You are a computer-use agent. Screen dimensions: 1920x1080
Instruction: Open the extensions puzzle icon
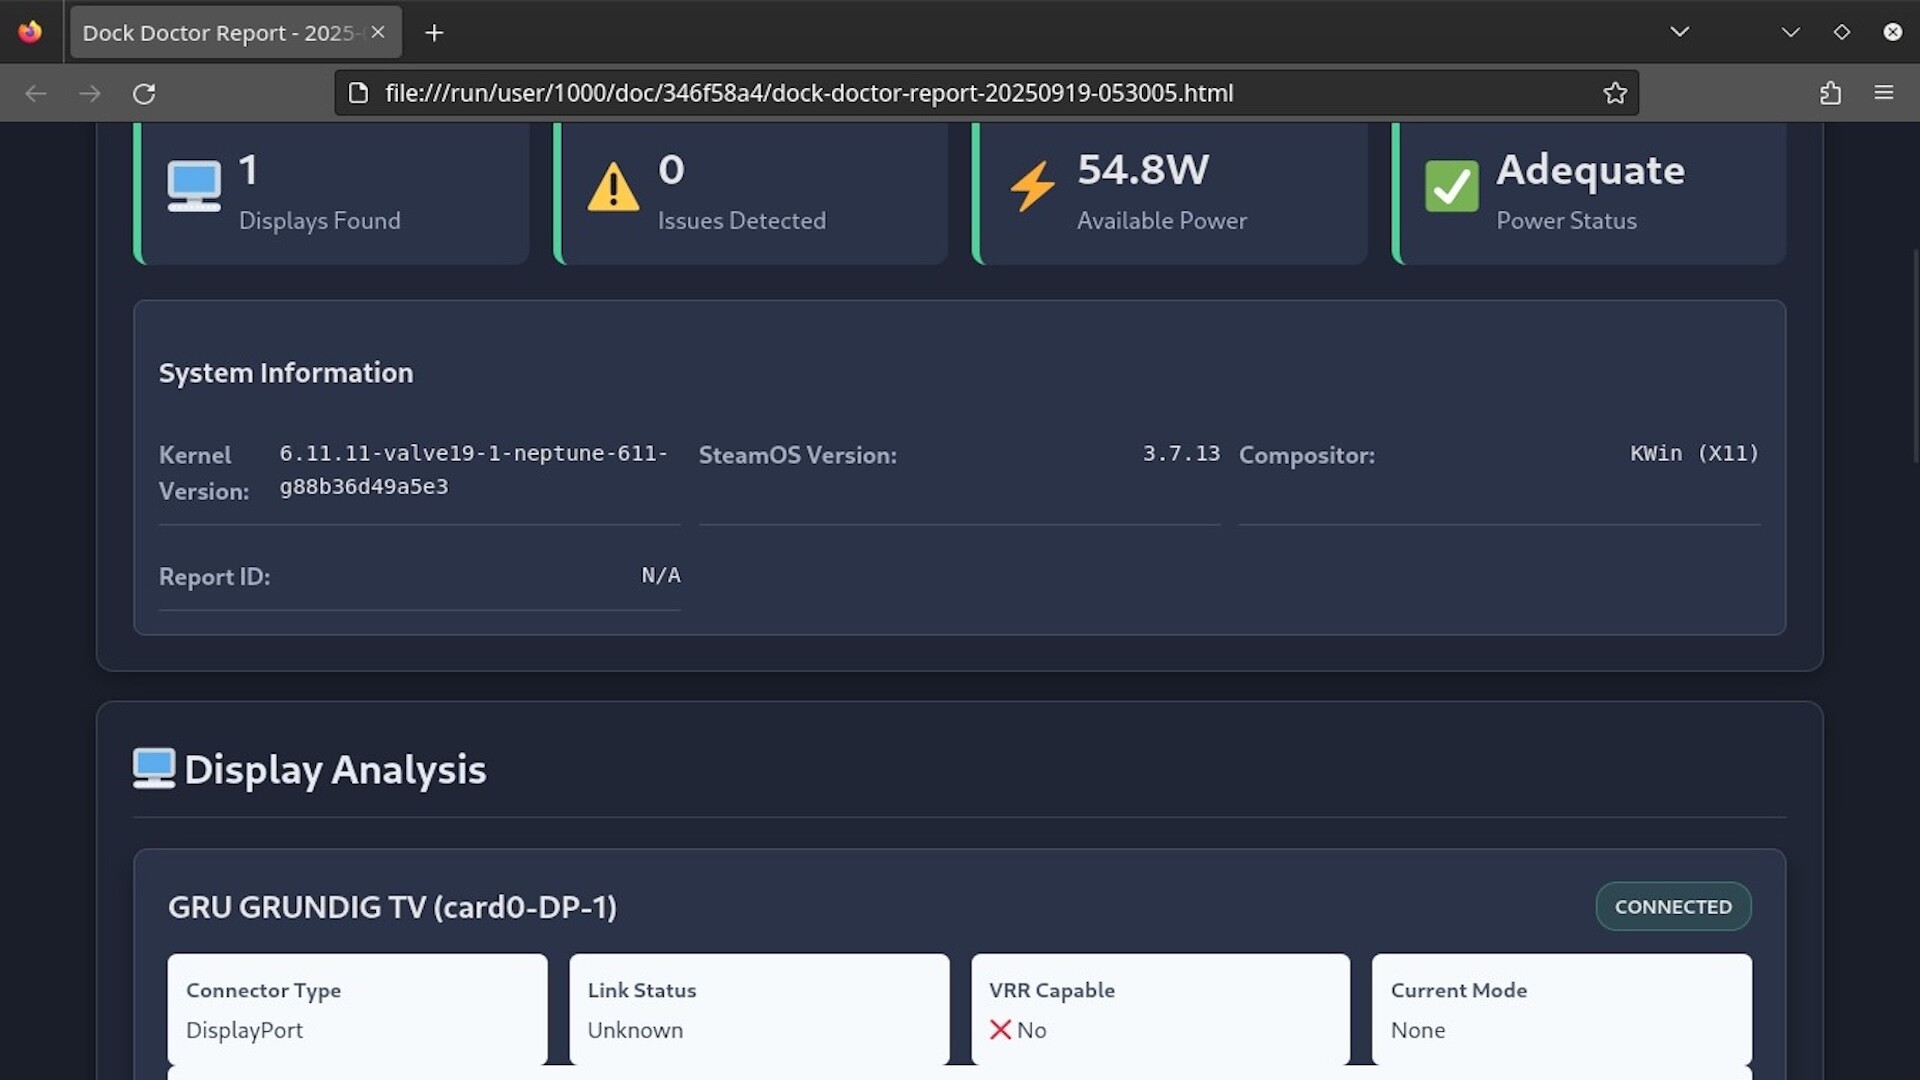[1830, 93]
